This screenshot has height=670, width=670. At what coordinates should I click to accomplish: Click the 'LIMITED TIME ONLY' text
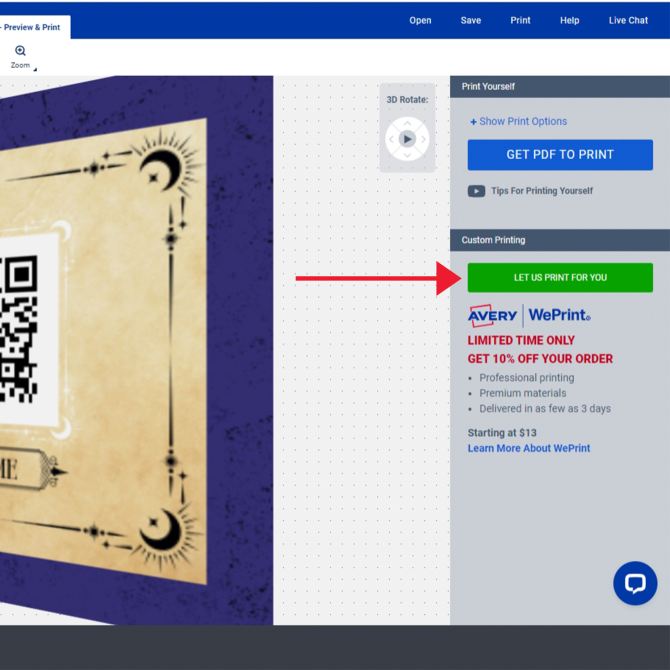(x=521, y=341)
